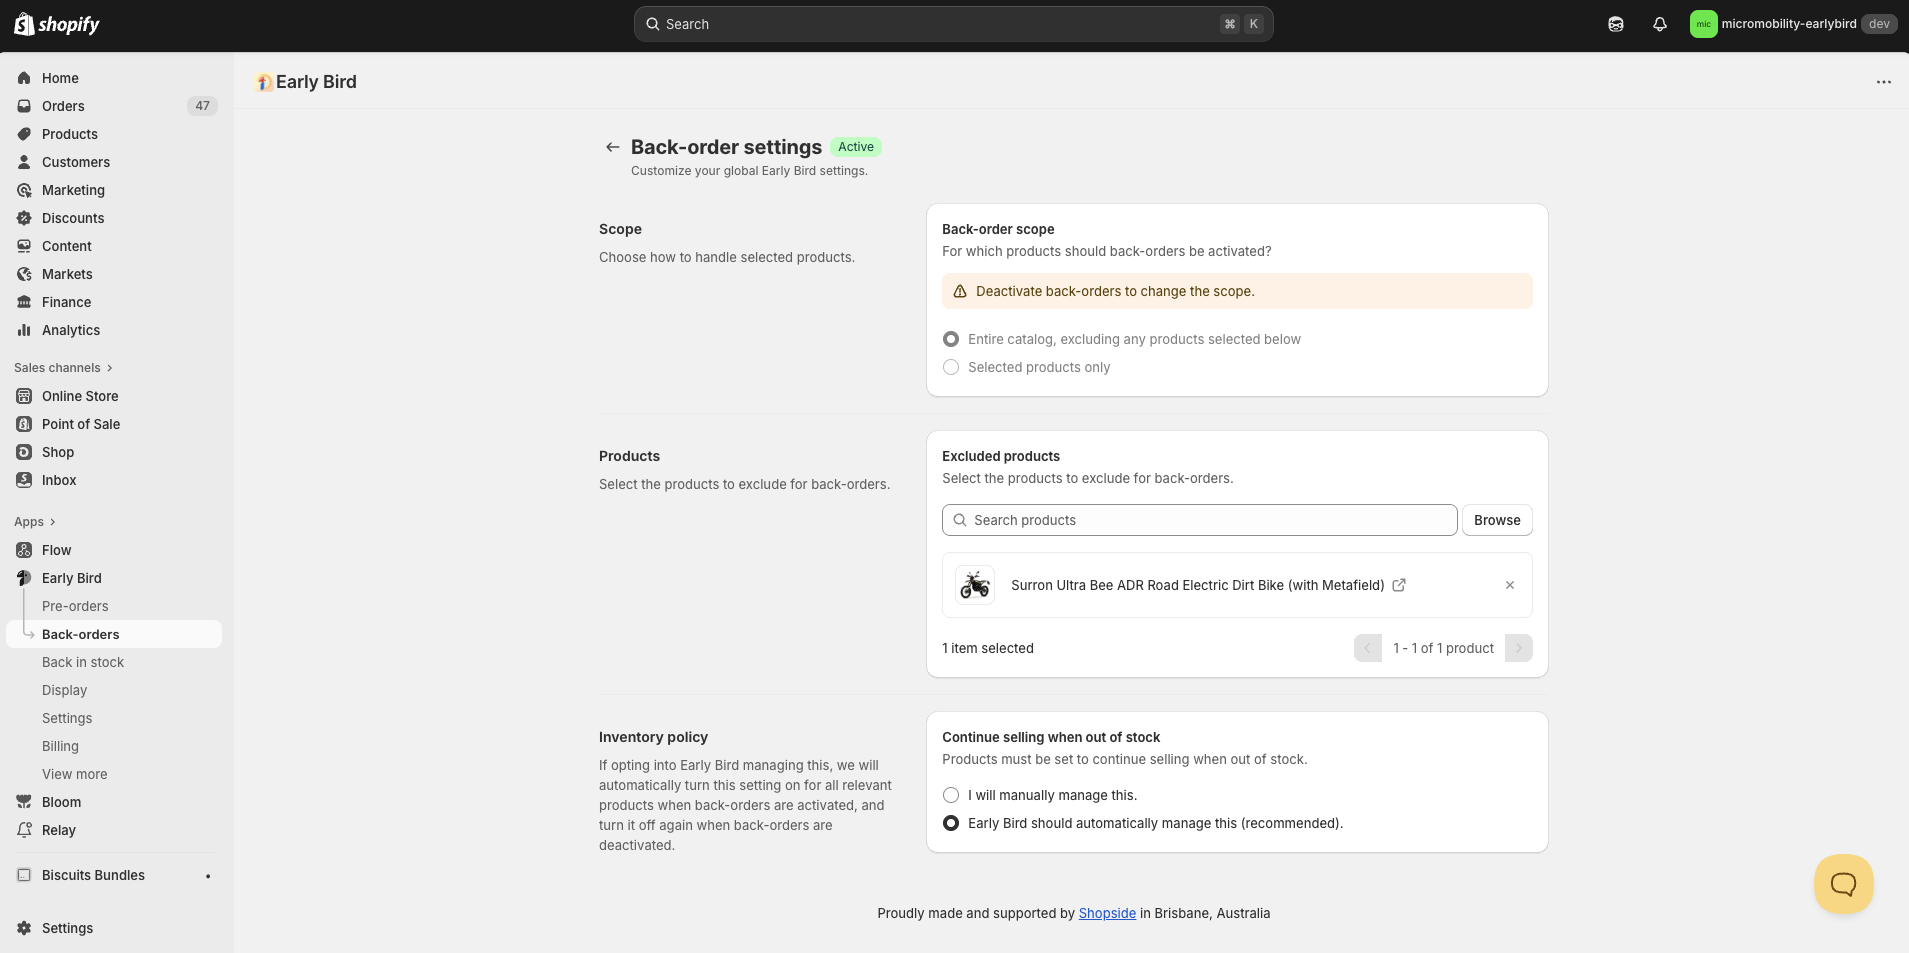This screenshot has width=1909, height=953.
Task: Click the Relay app icon
Action: click(24, 830)
